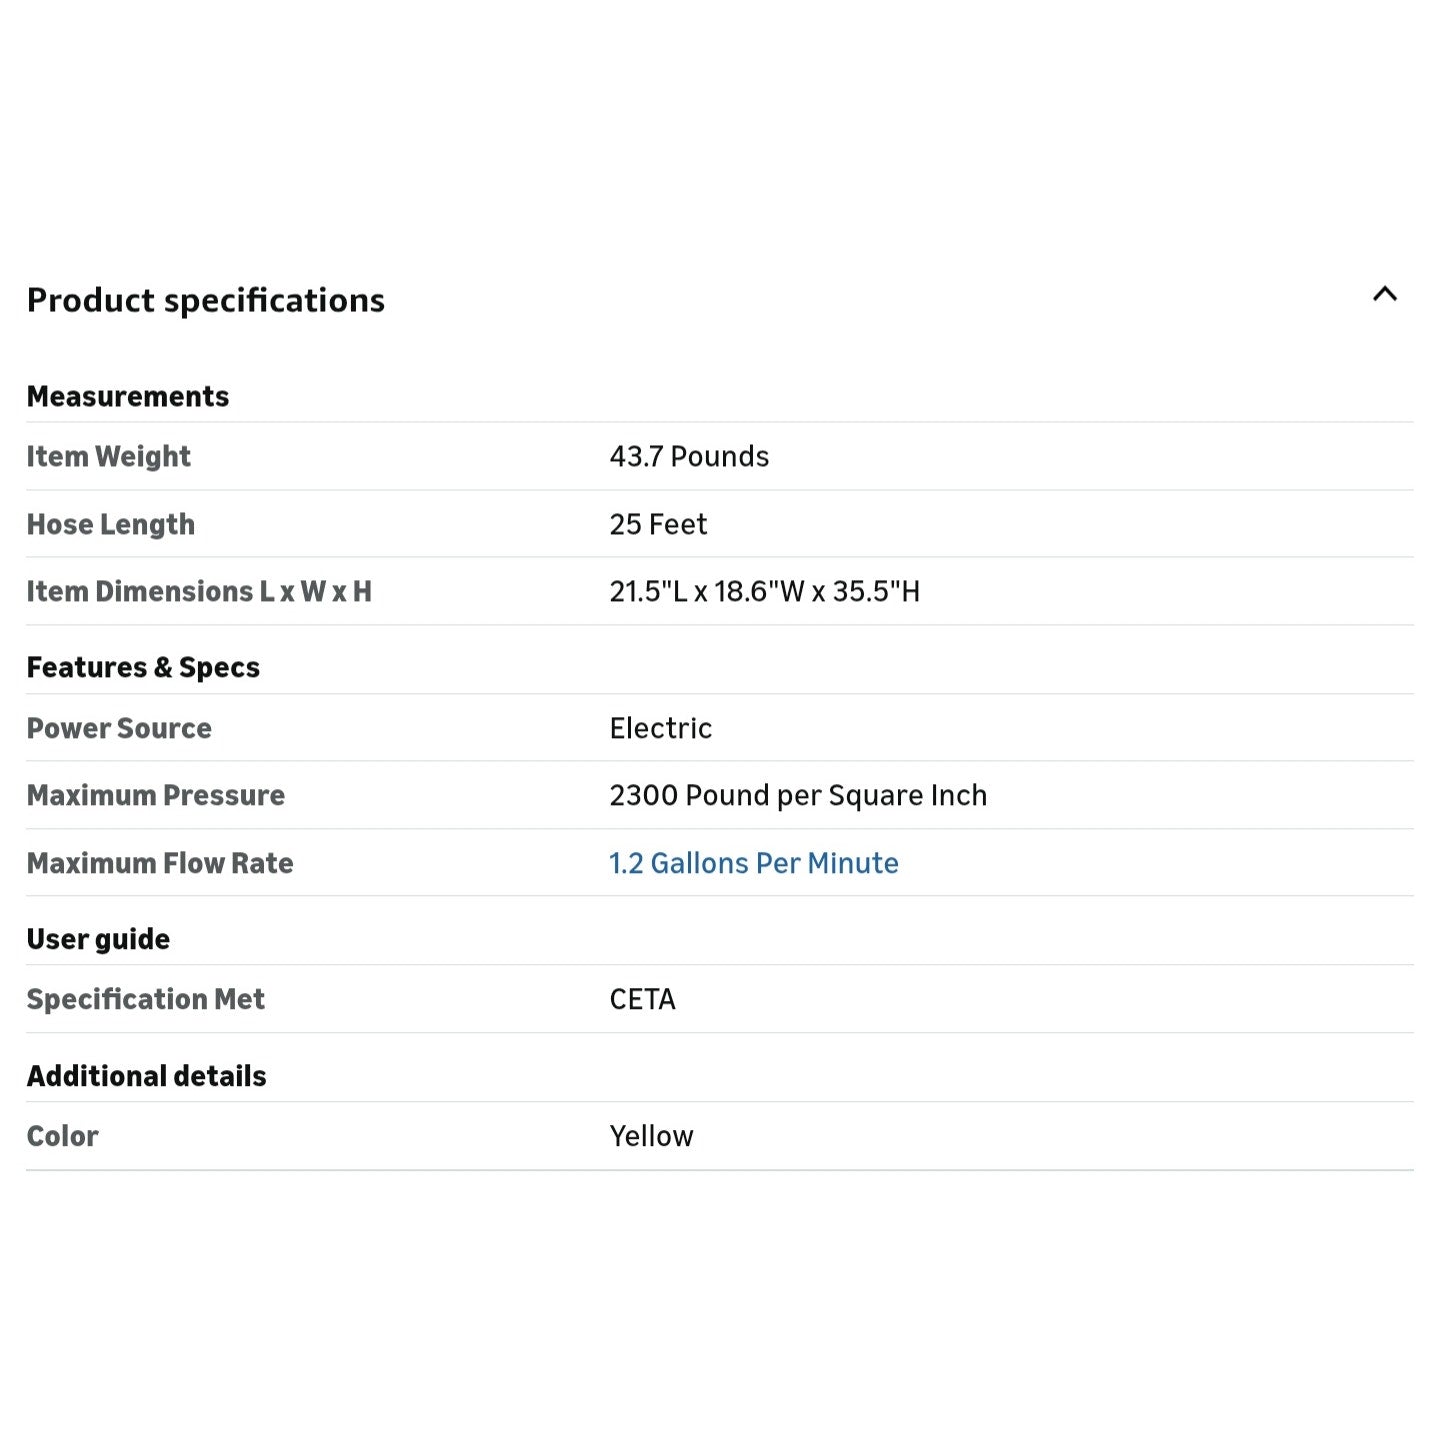Click the 21.5"L x 18.6"W x 35.5"H value

click(765, 591)
